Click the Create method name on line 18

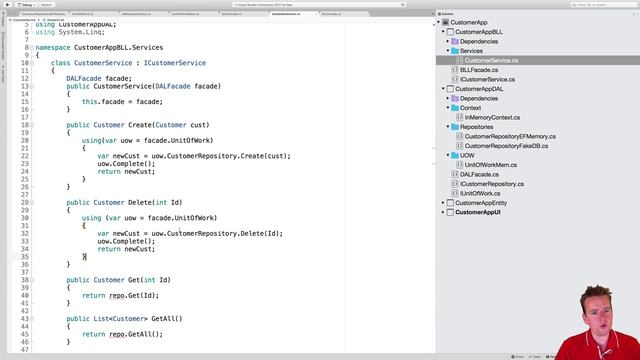pos(140,125)
